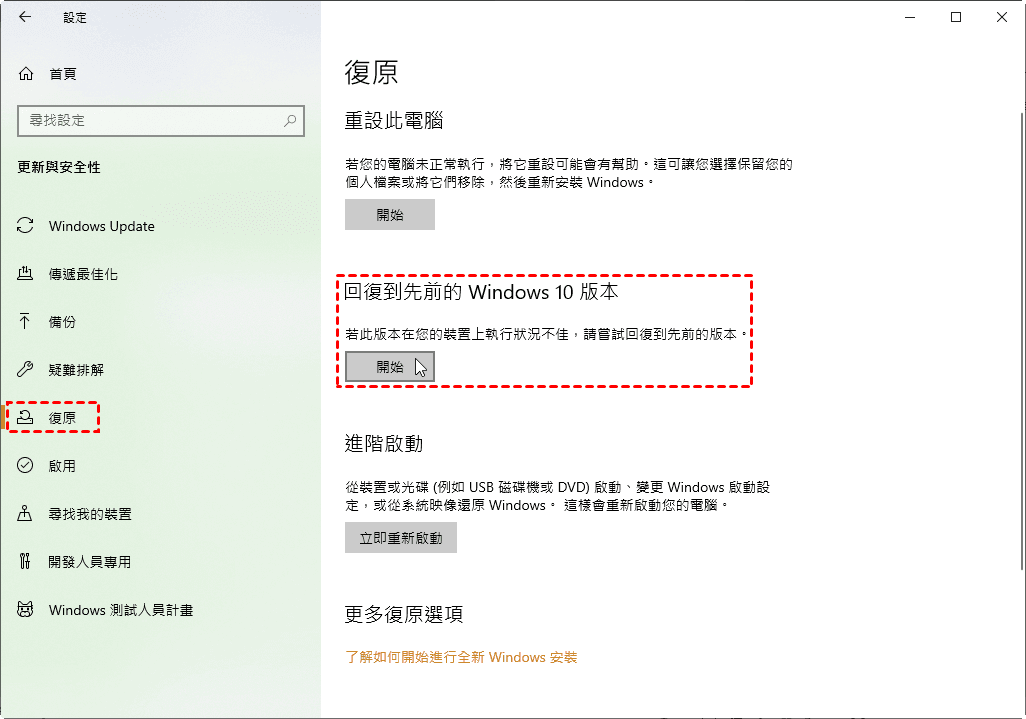Click the Windows Update sync icon
Screen dimensions: 1026x719
[25, 226]
